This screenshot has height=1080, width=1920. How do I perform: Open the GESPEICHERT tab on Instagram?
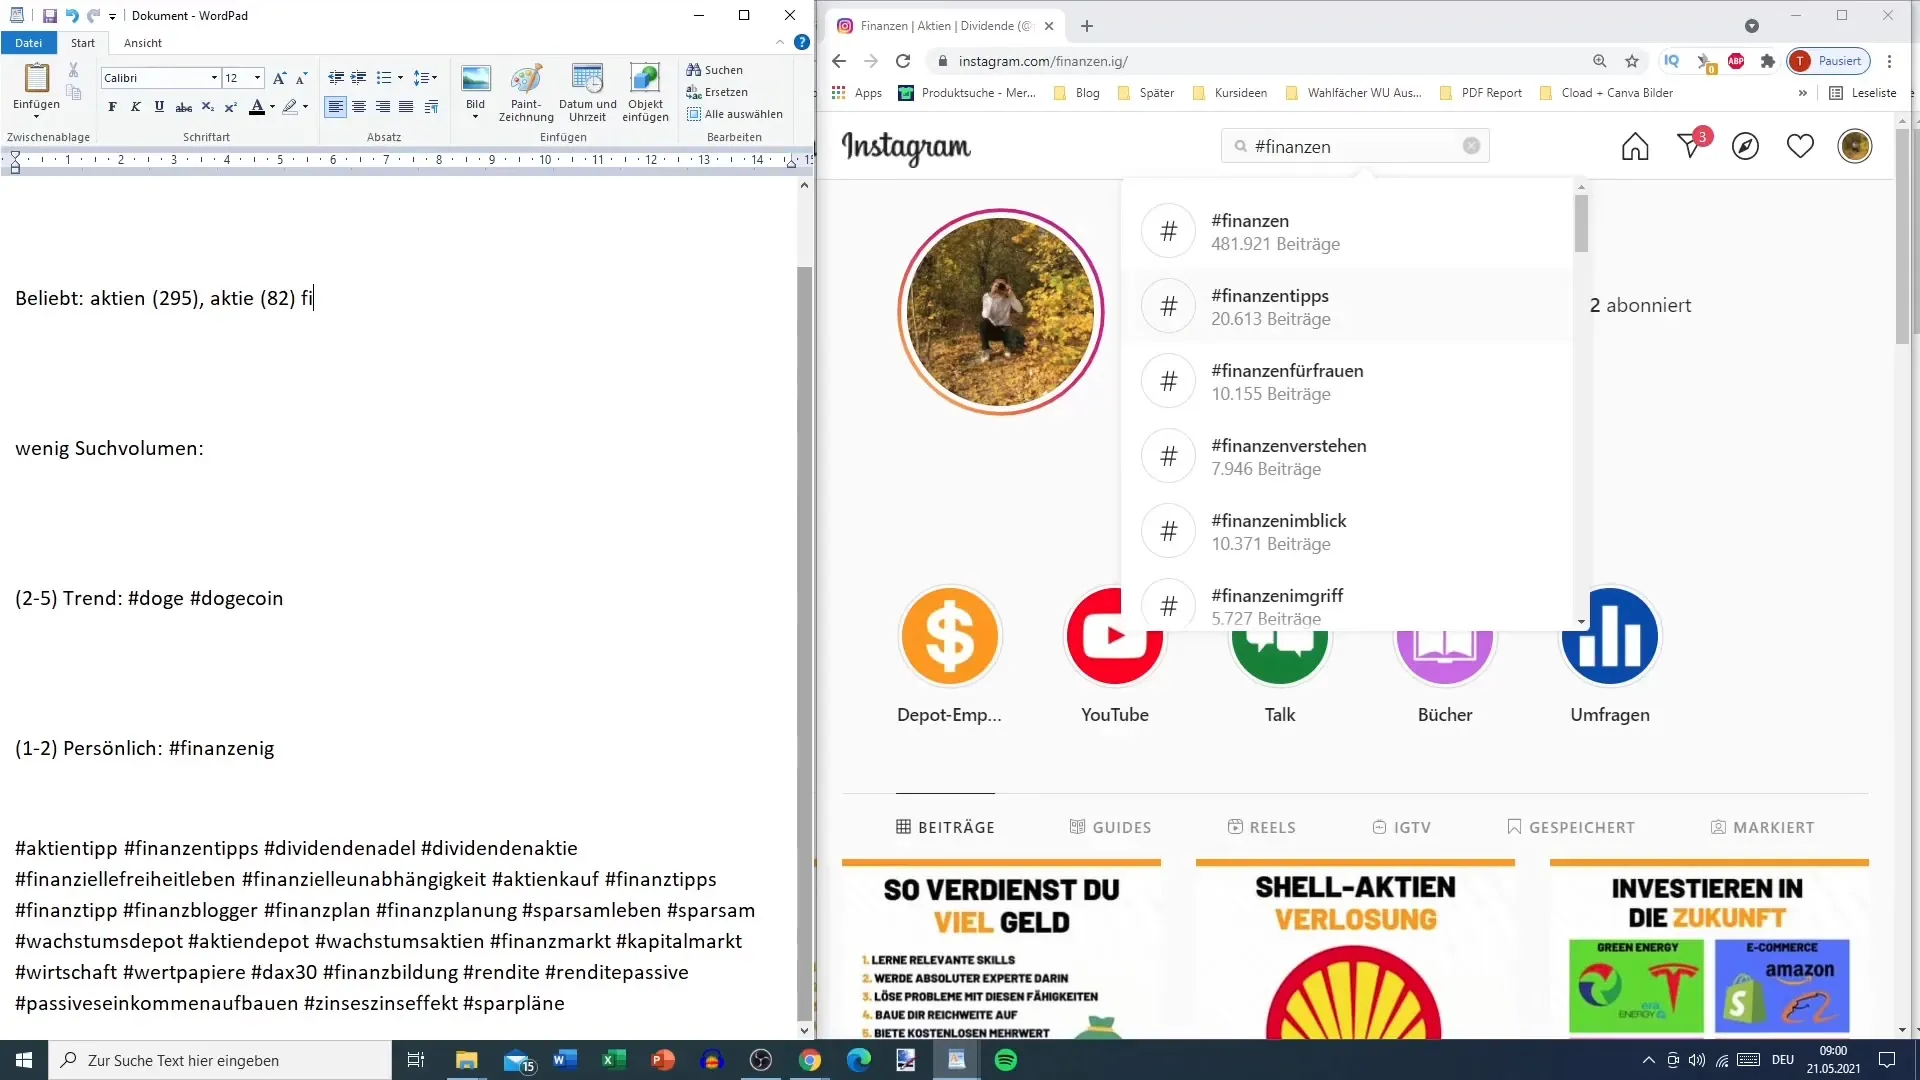coord(1571,827)
